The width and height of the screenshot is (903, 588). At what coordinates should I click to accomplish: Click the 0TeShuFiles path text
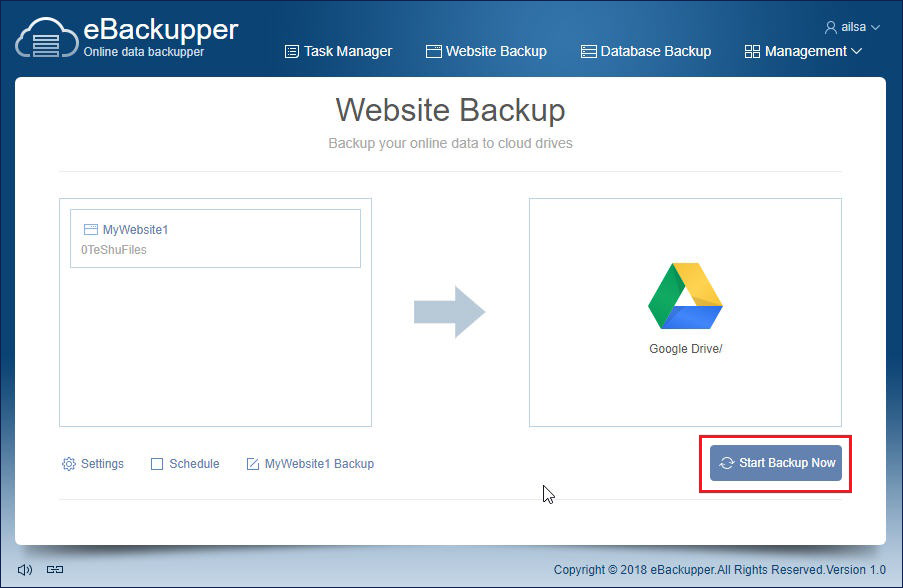pos(113,249)
